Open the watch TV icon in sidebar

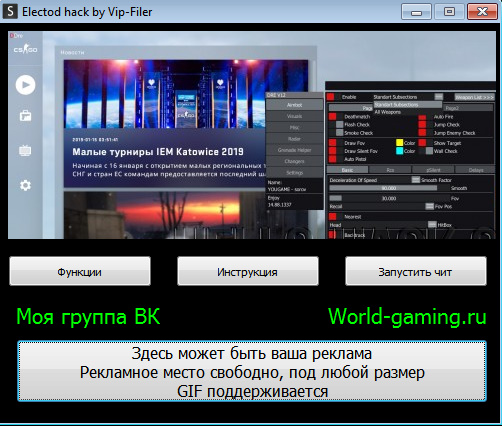coord(25,151)
